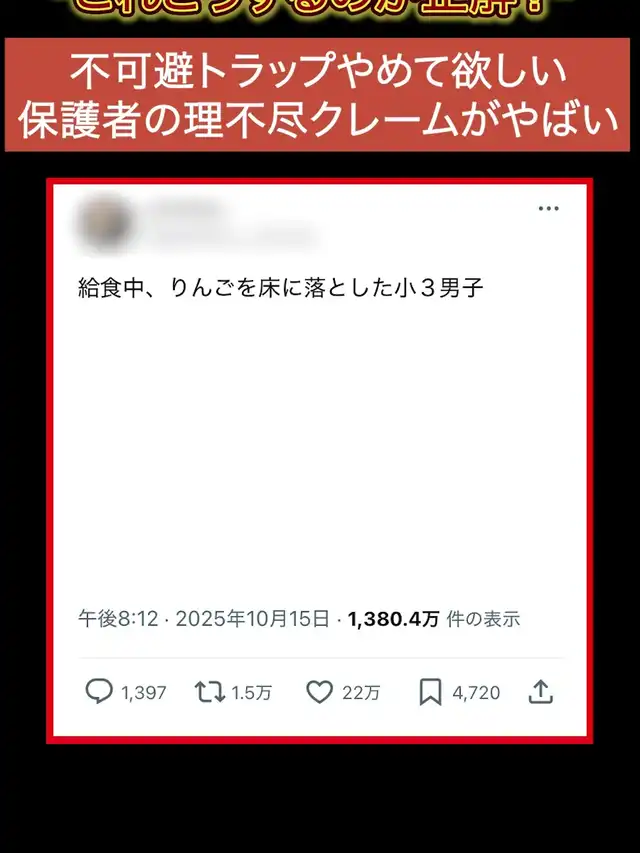Click the bookmark count 4,720
The image size is (640, 853).
tap(476, 693)
